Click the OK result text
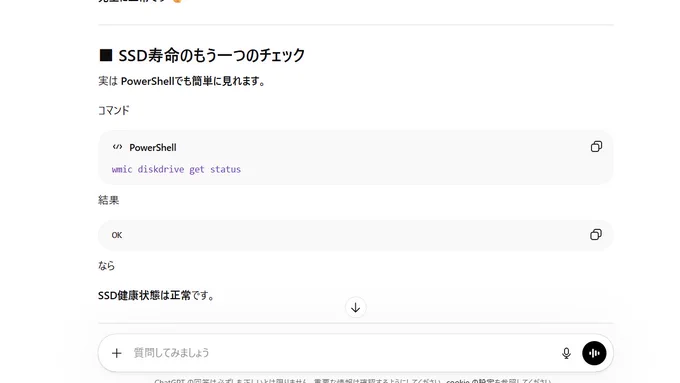This screenshot has width=680, height=383. [117, 235]
